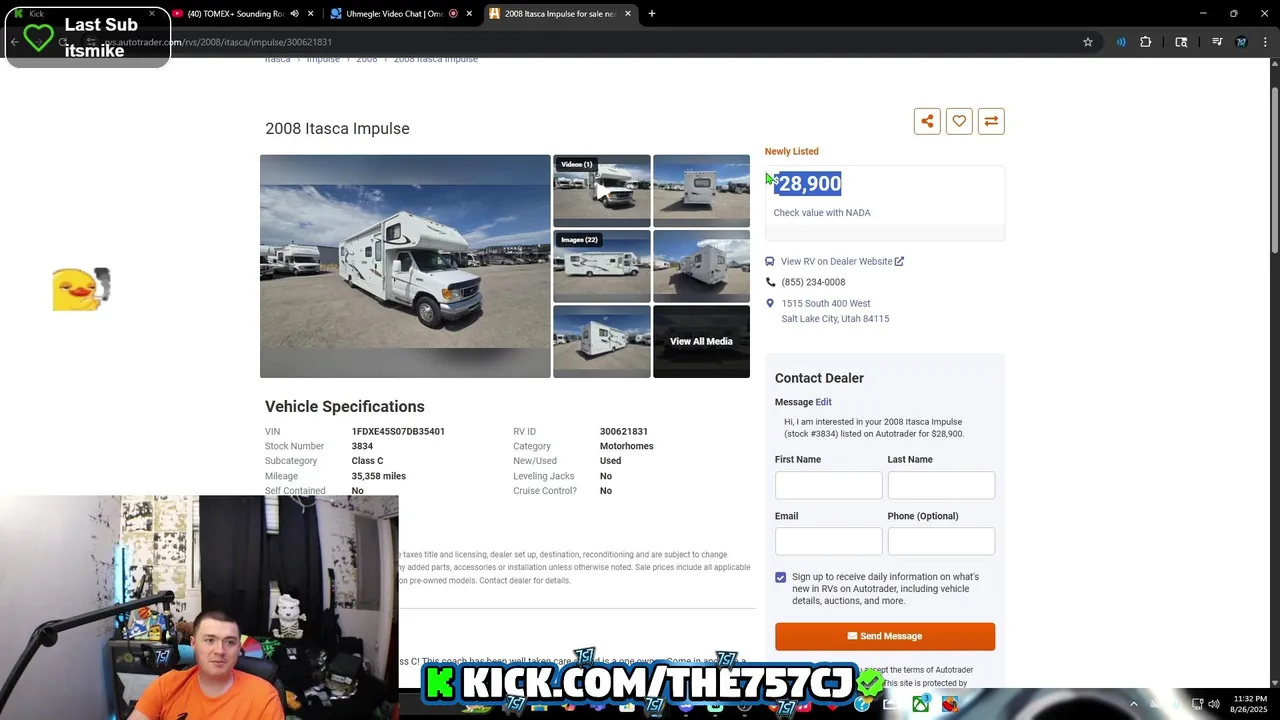
Task: Close the Uhmegle Video Chat tab
Action: click(470, 14)
